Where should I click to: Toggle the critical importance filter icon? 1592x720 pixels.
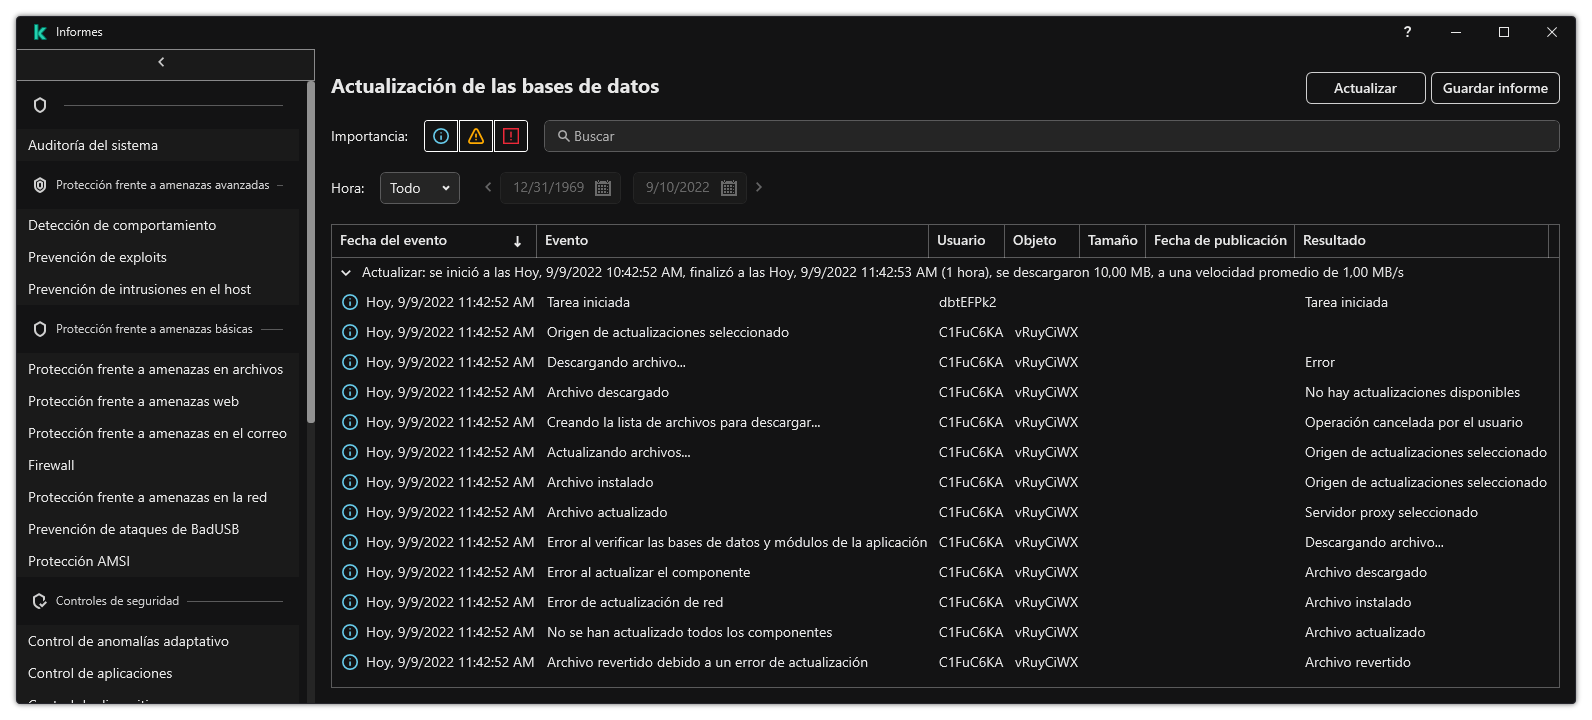coord(511,136)
